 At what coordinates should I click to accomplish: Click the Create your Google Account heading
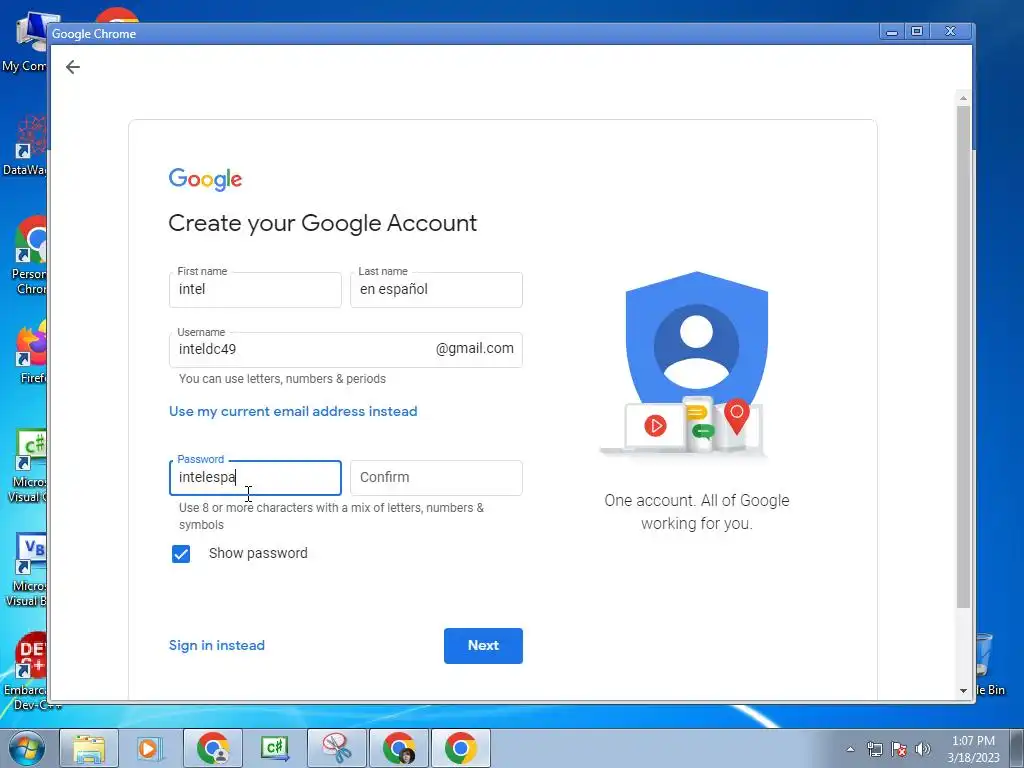[323, 223]
